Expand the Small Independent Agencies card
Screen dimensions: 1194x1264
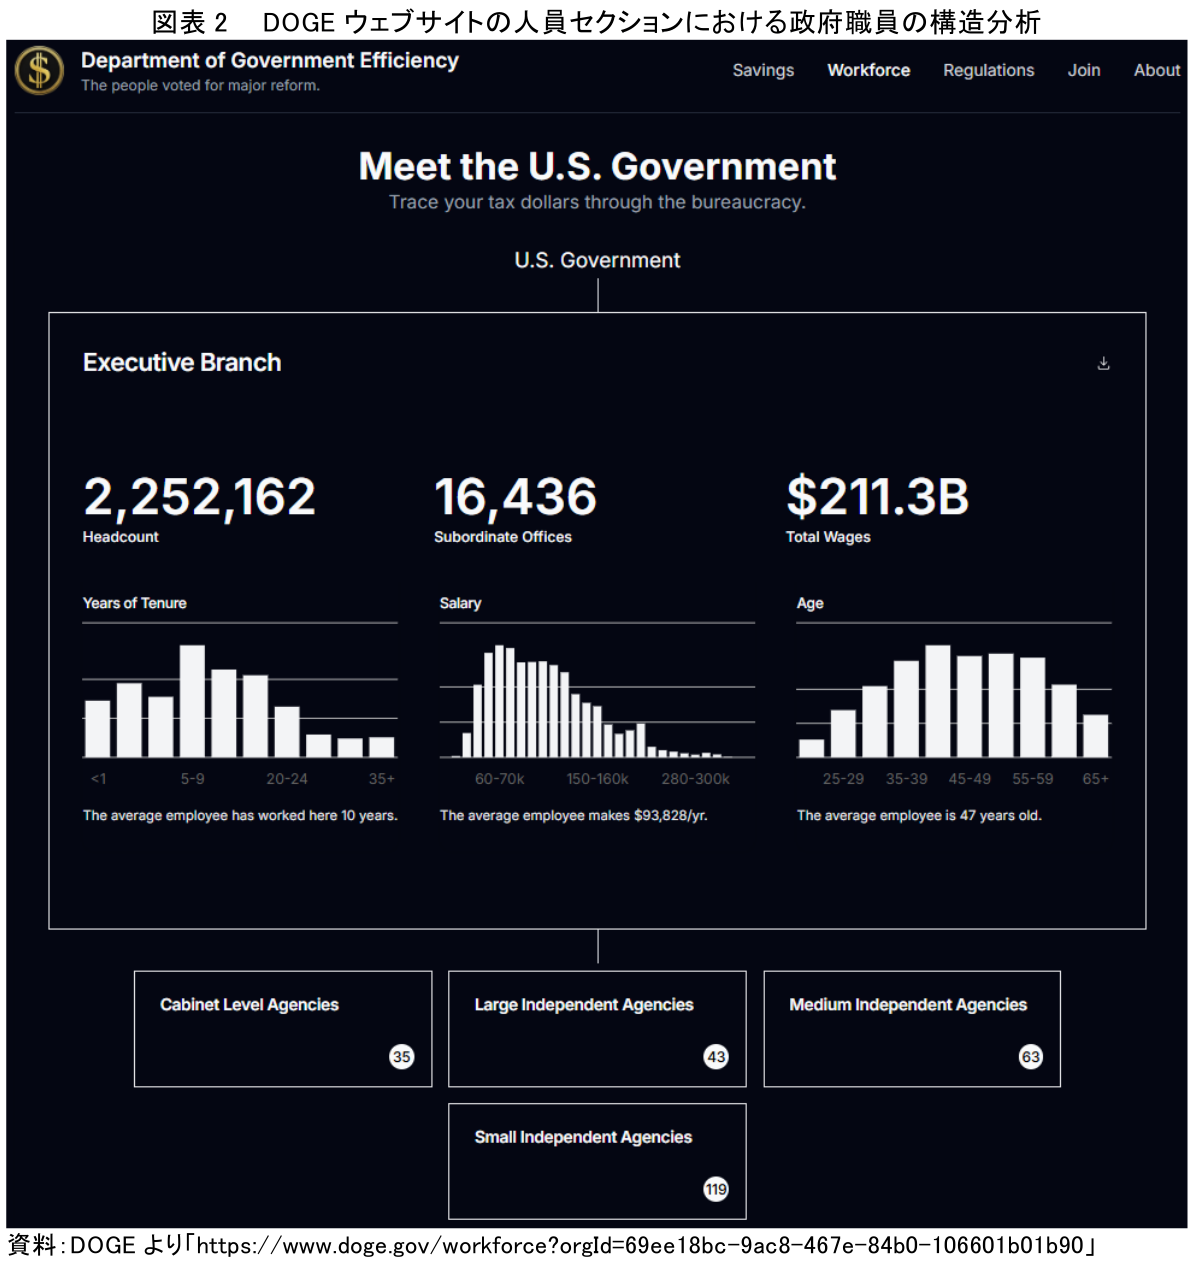click(597, 1160)
